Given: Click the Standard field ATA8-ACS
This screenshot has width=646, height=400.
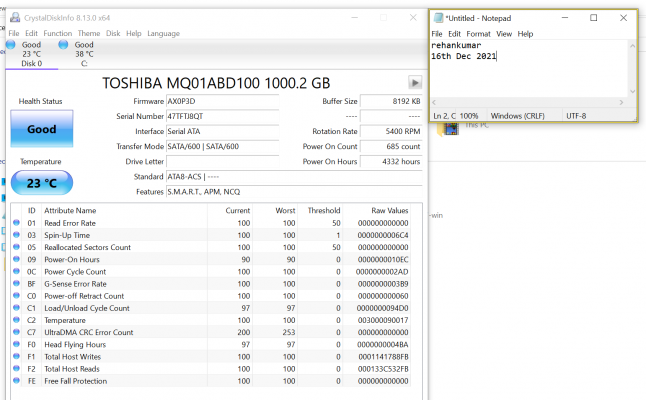Looking at the screenshot, I should [x=294, y=177].
